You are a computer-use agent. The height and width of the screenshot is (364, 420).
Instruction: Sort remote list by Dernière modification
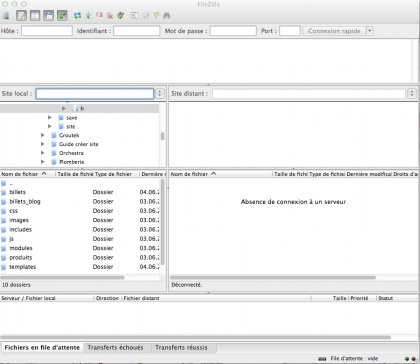pos(369,174)
